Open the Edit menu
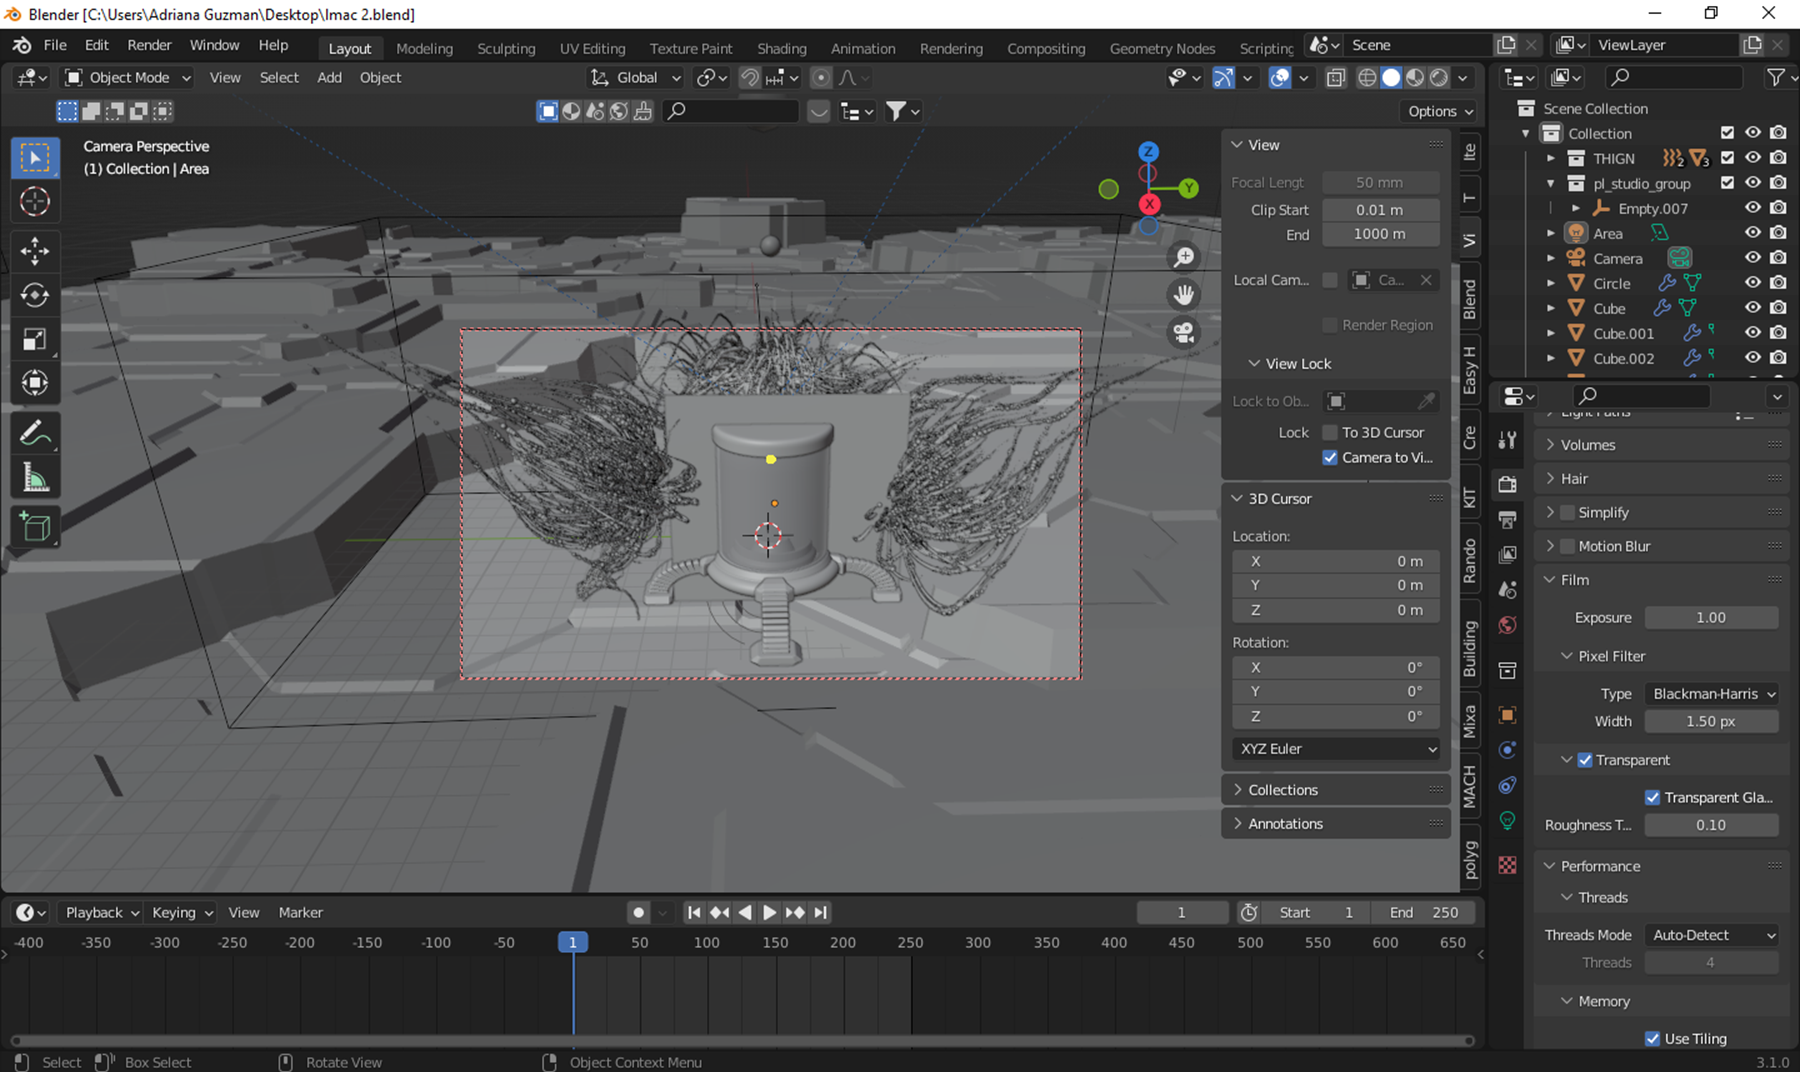This screenshot has height=1072, width=1800. tap(97, 45)
